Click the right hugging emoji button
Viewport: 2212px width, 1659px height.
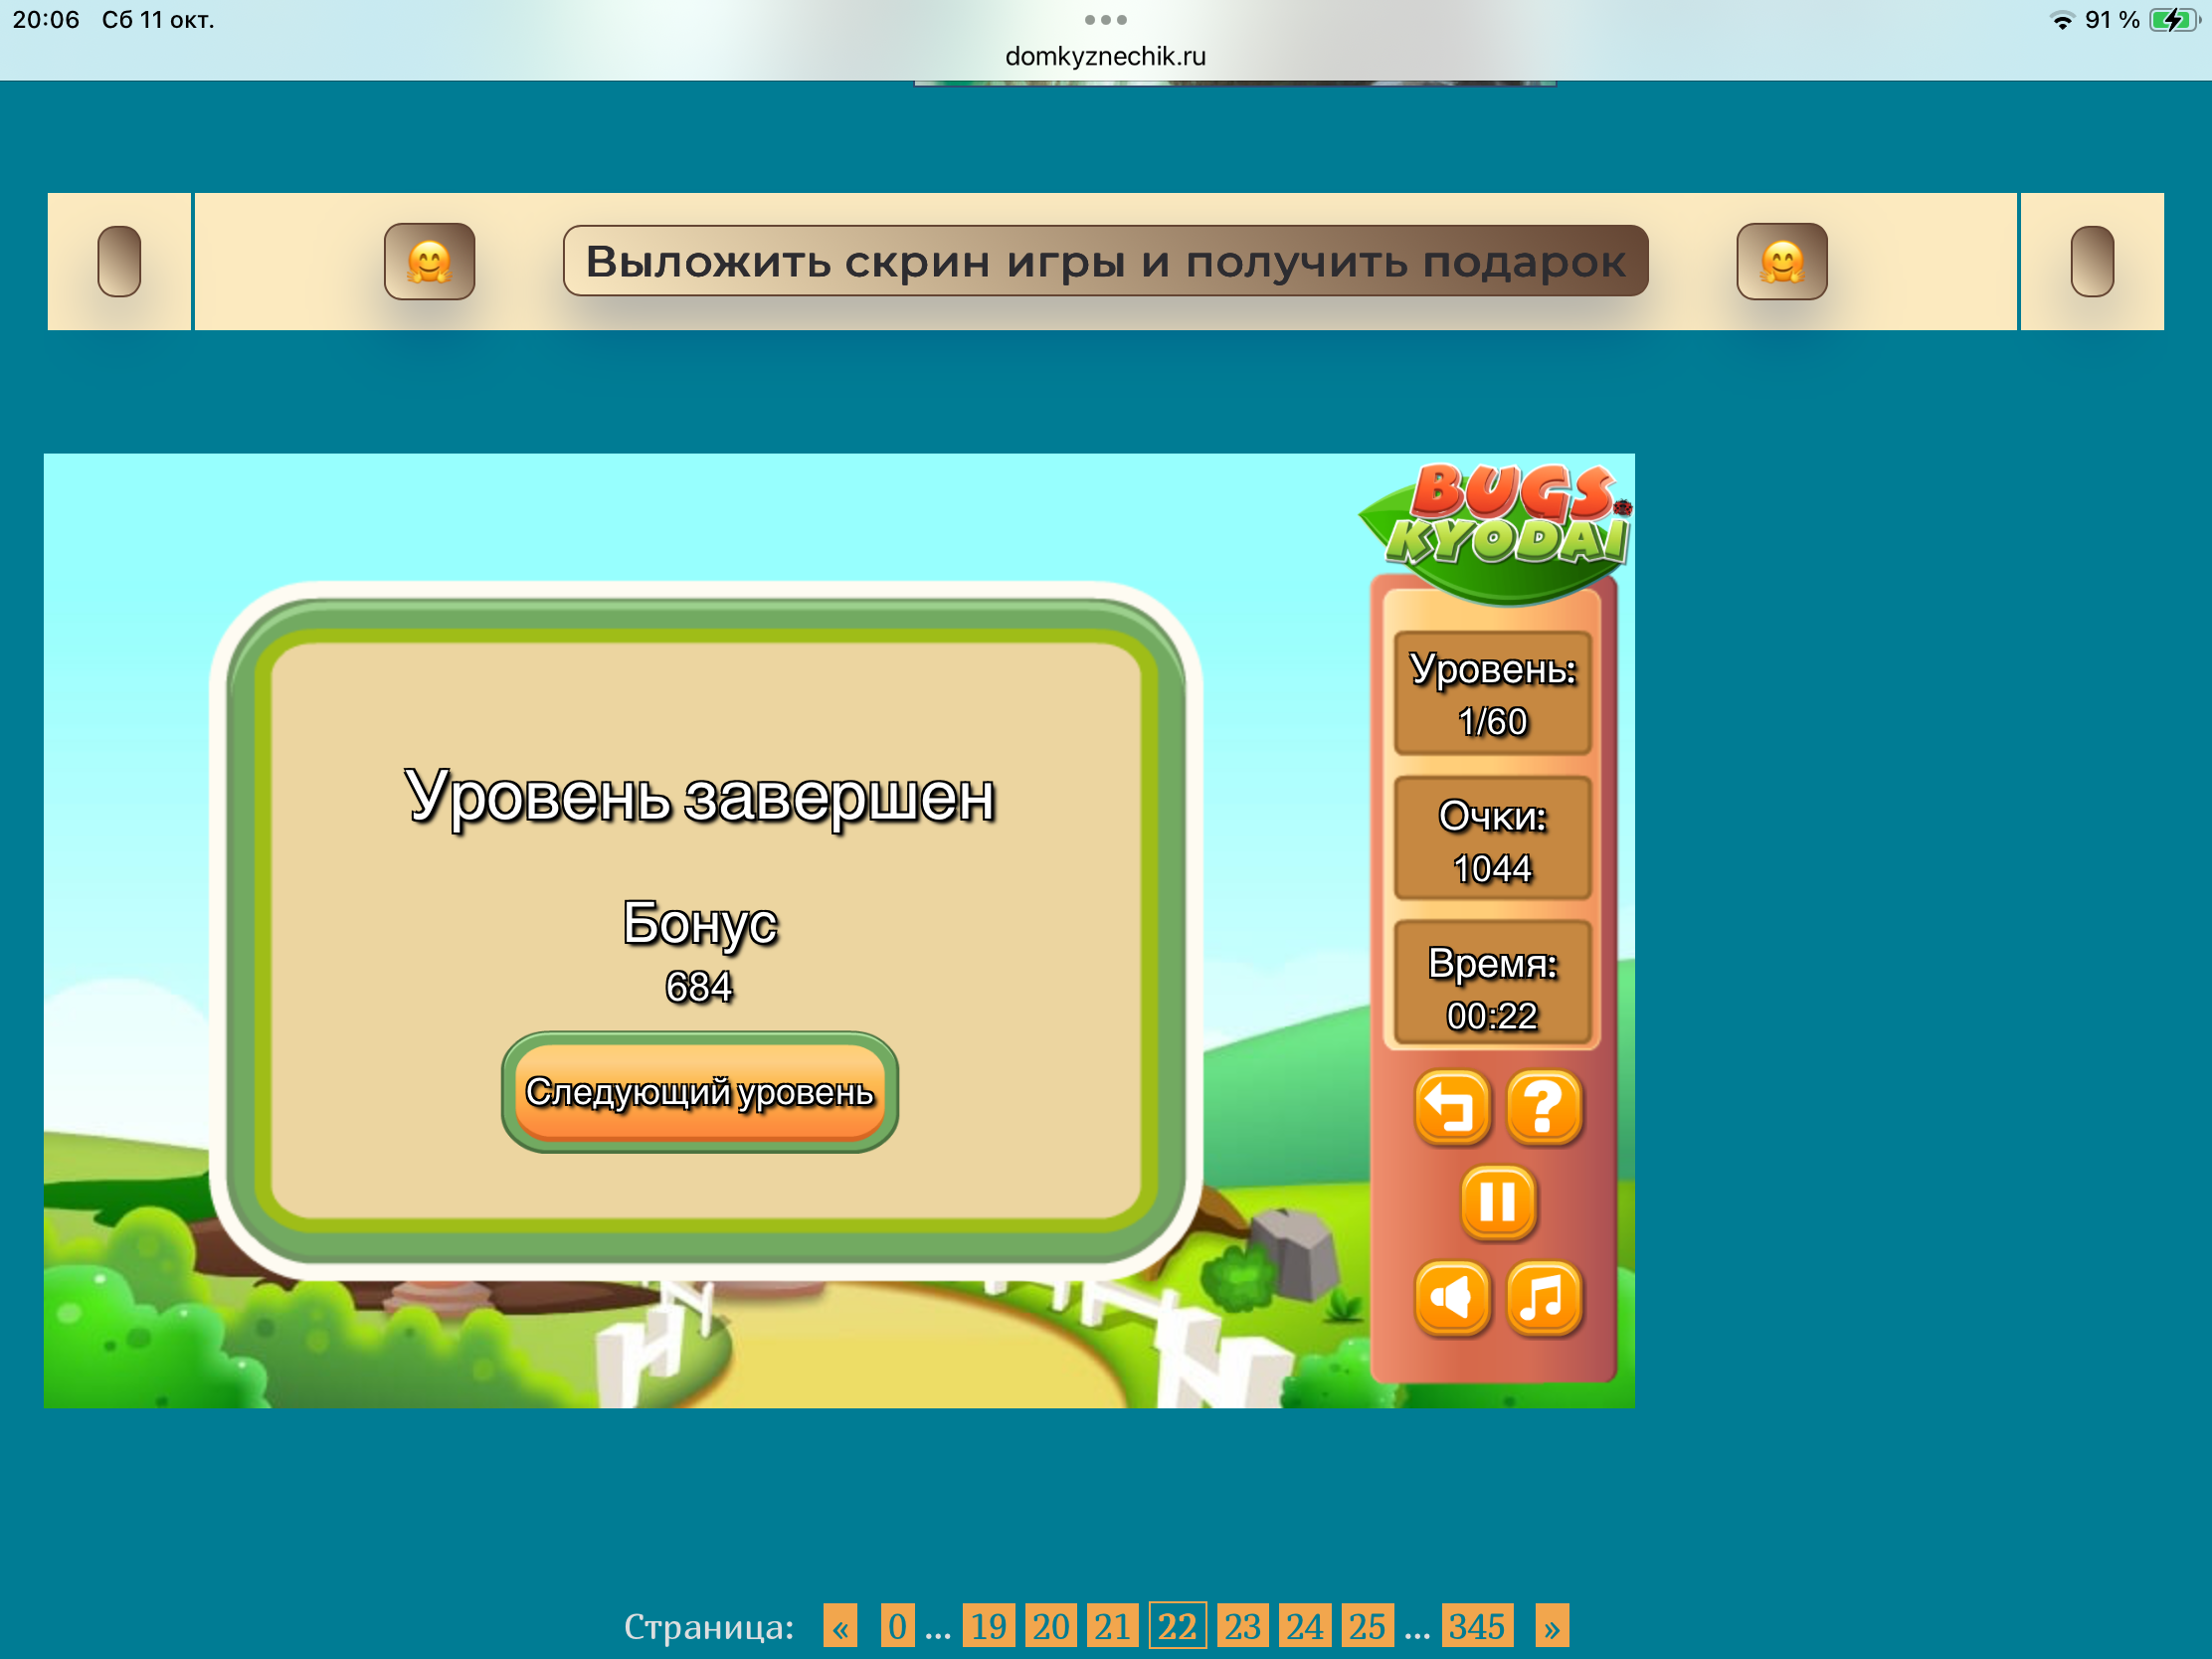coord(1781,262)
